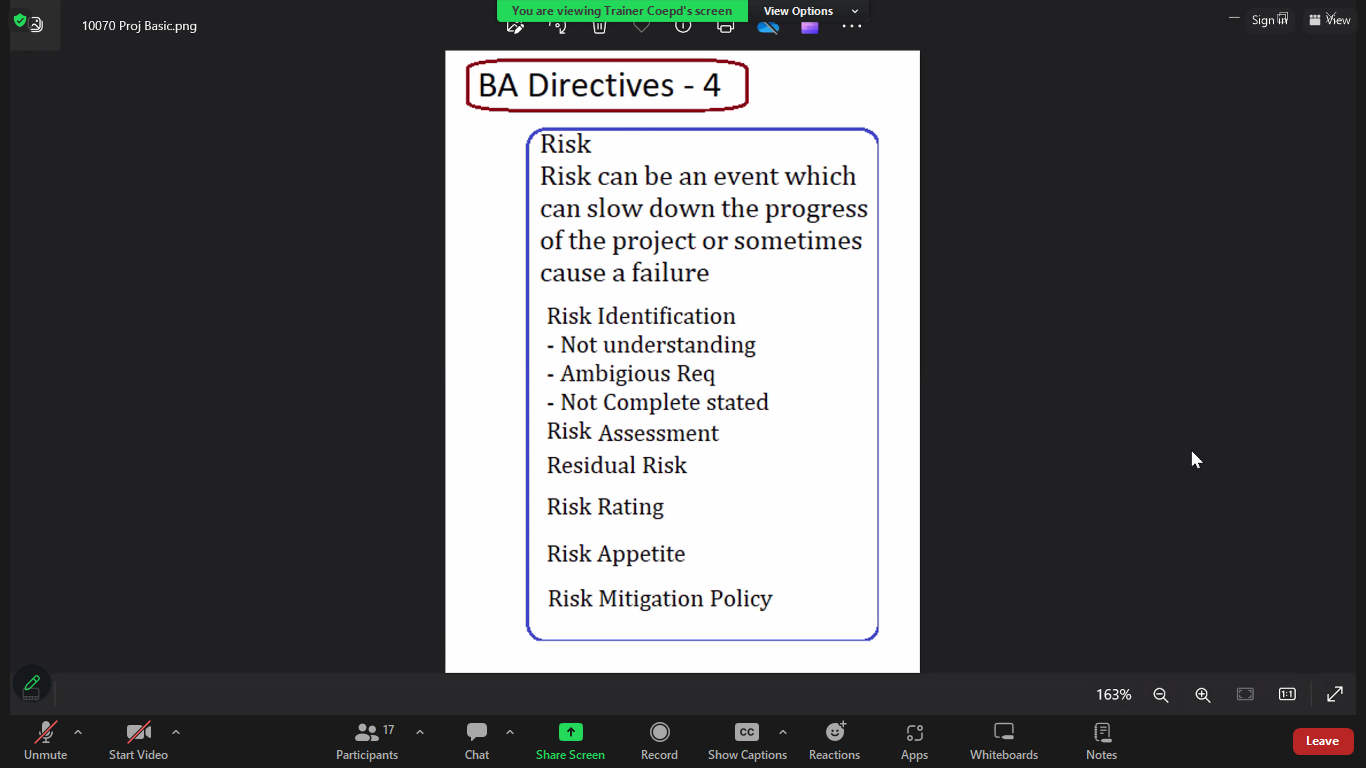Click the '- Not Complete stated' line
This screenshot has height=768, width=1366.
pos(658,402)
